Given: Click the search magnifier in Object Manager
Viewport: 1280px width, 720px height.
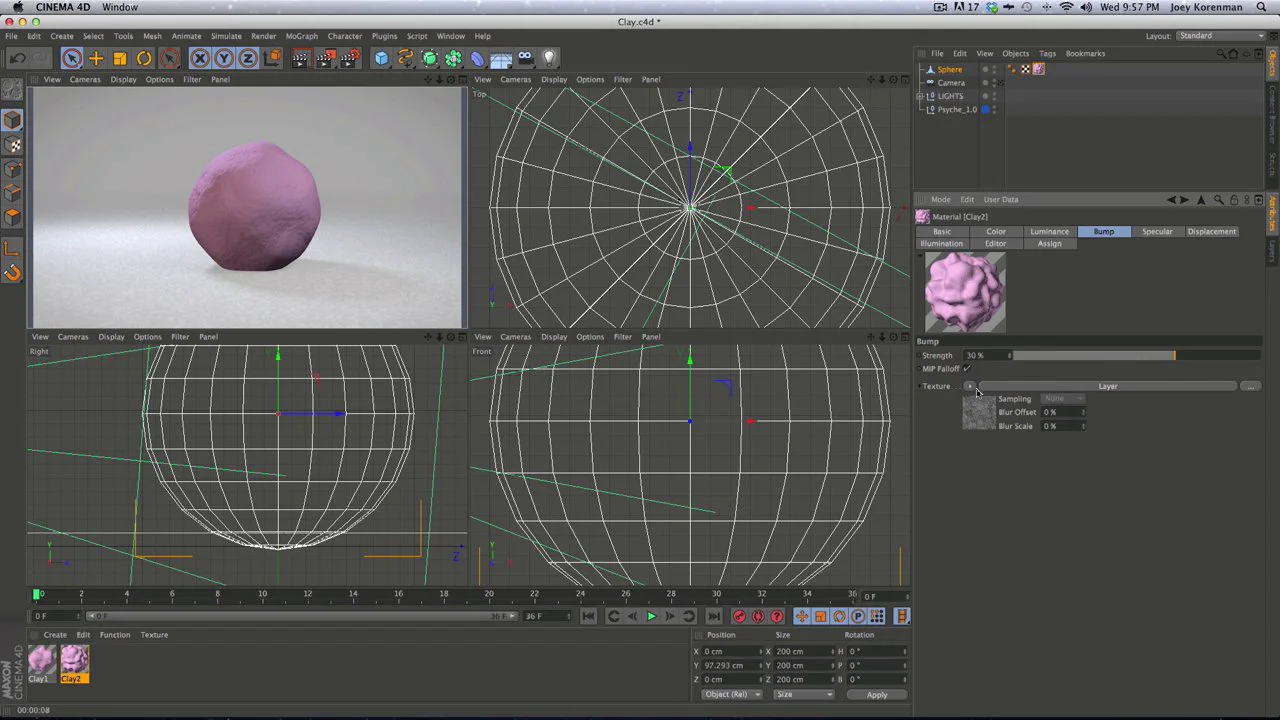Looking at the screenshot, I should point(1221,53).
